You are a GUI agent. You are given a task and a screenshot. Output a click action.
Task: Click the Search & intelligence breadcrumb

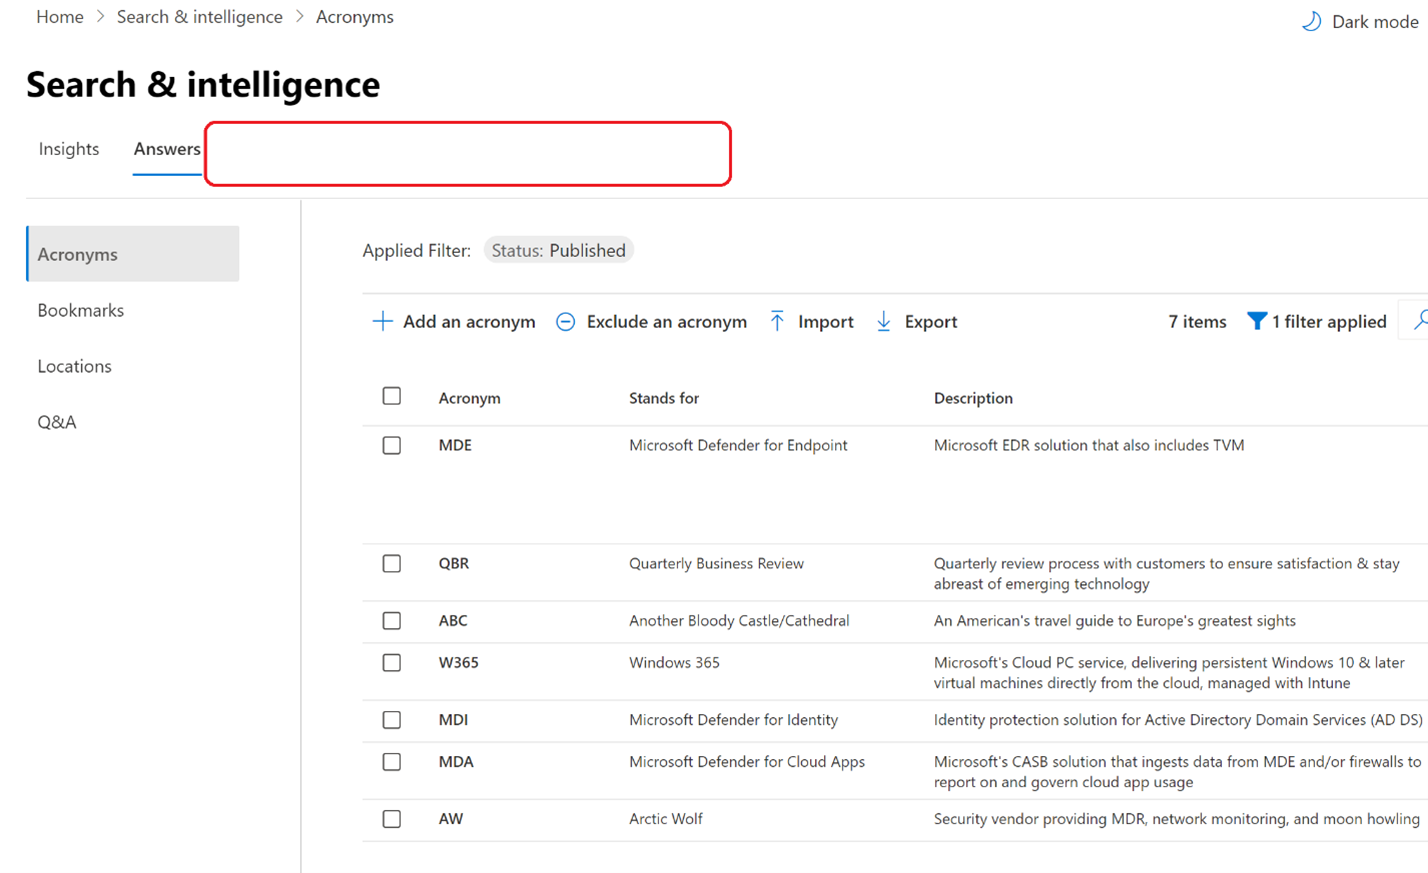pos(199,16)
